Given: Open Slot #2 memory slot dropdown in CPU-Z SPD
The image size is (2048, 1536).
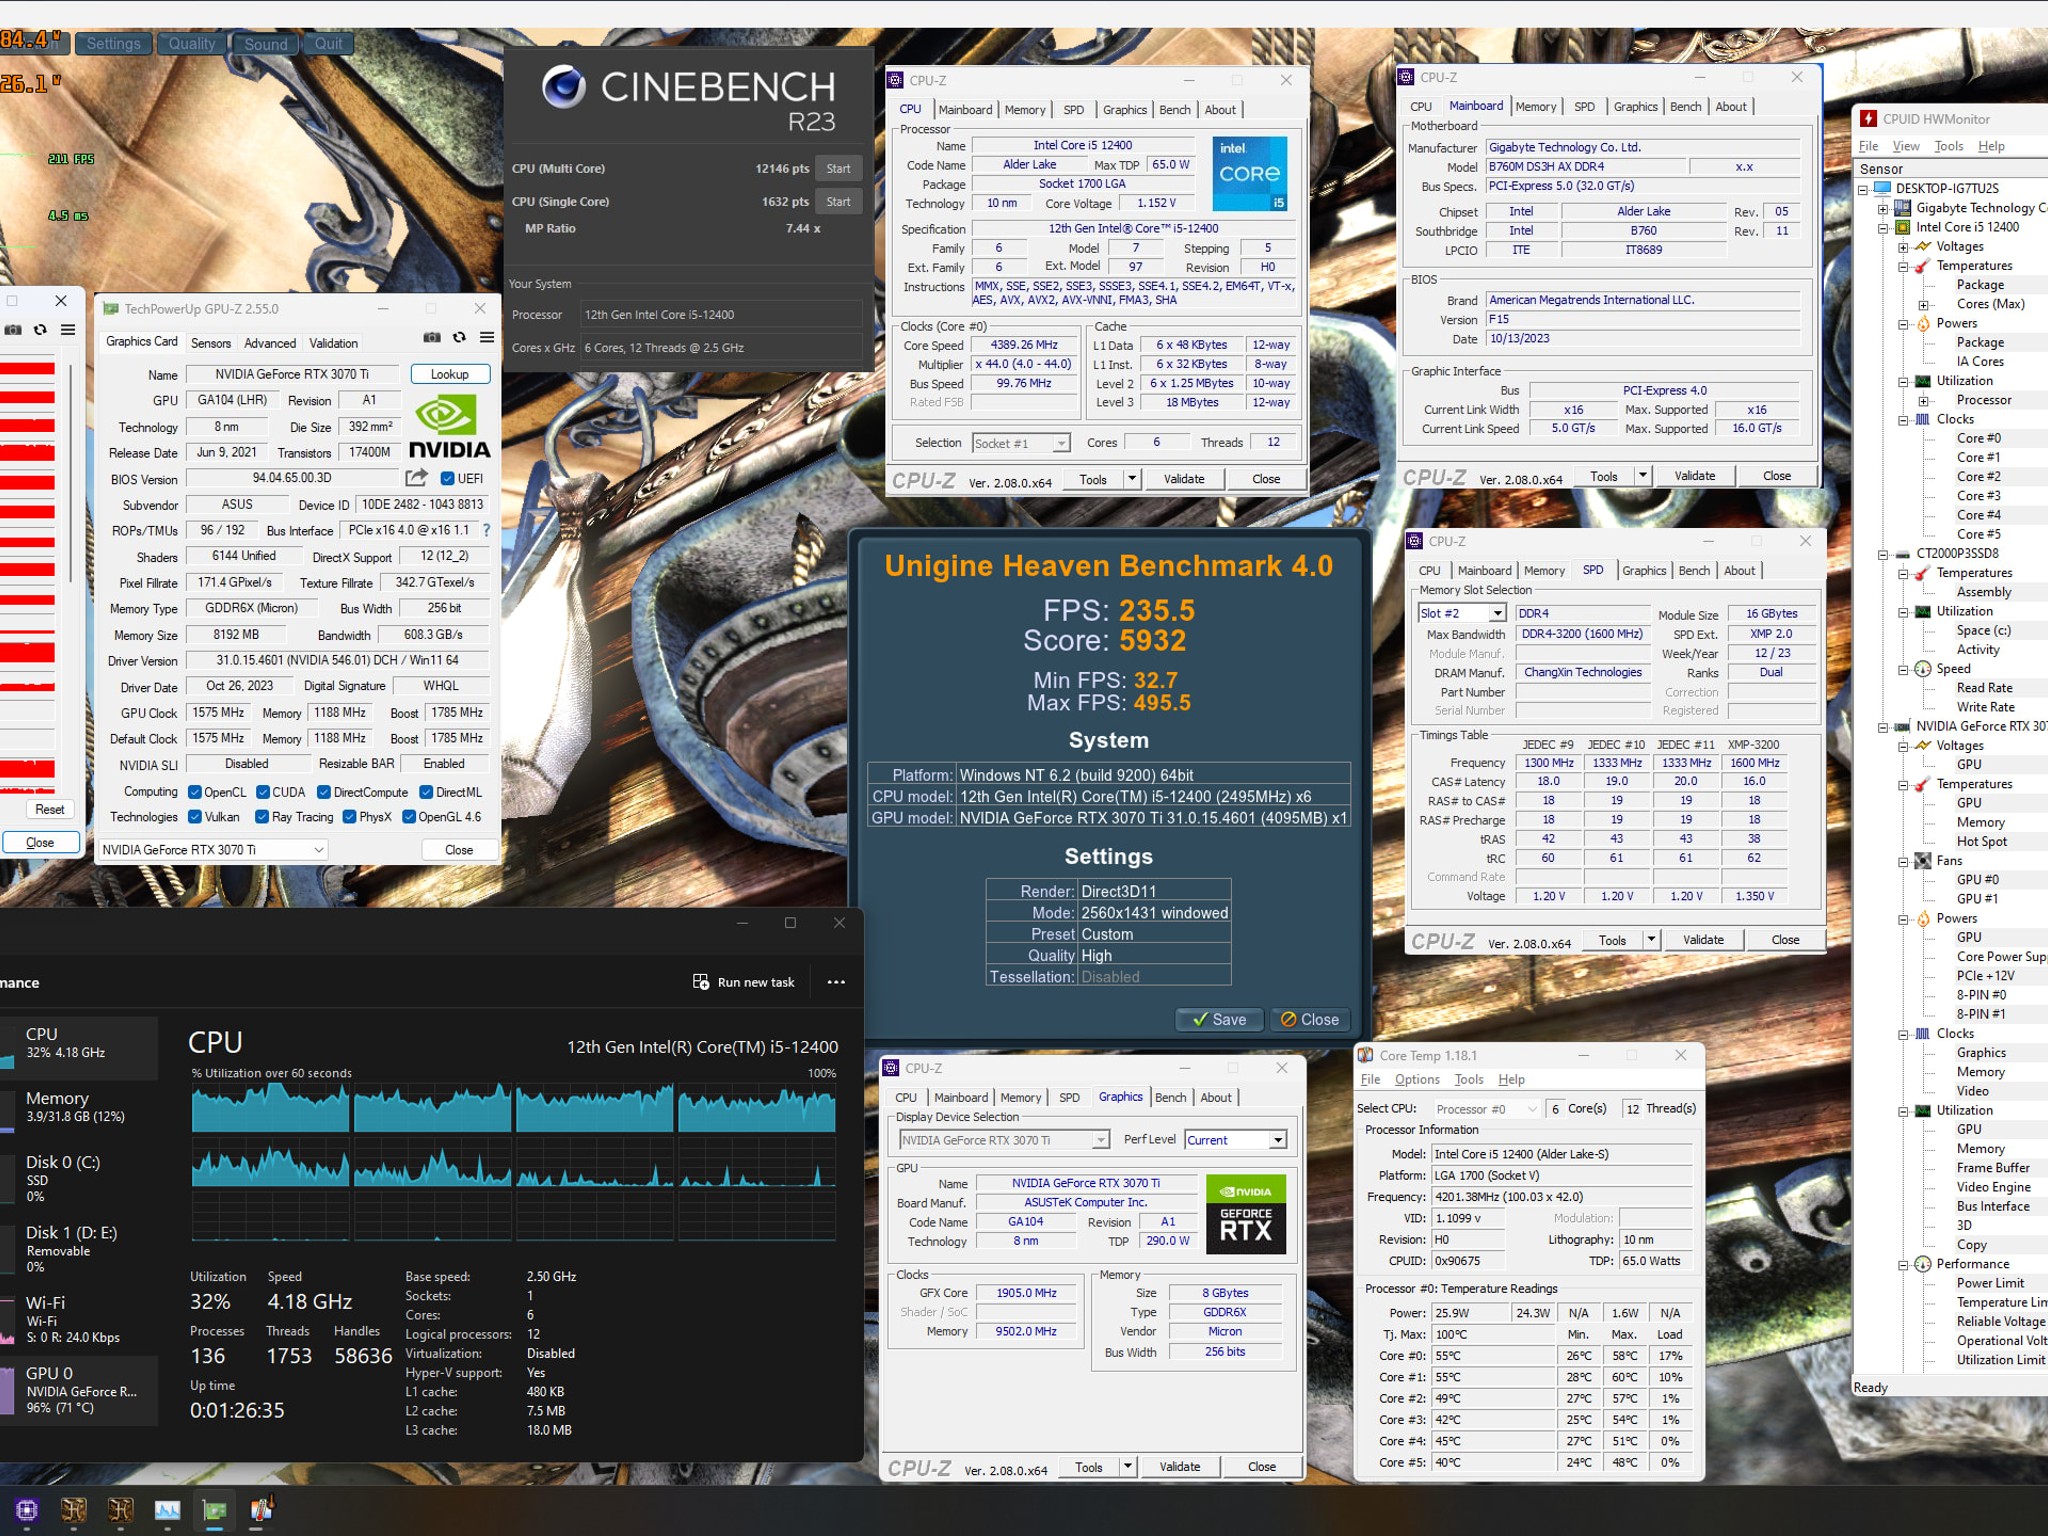Looking at the screenshot, I should click(1461, 613).
